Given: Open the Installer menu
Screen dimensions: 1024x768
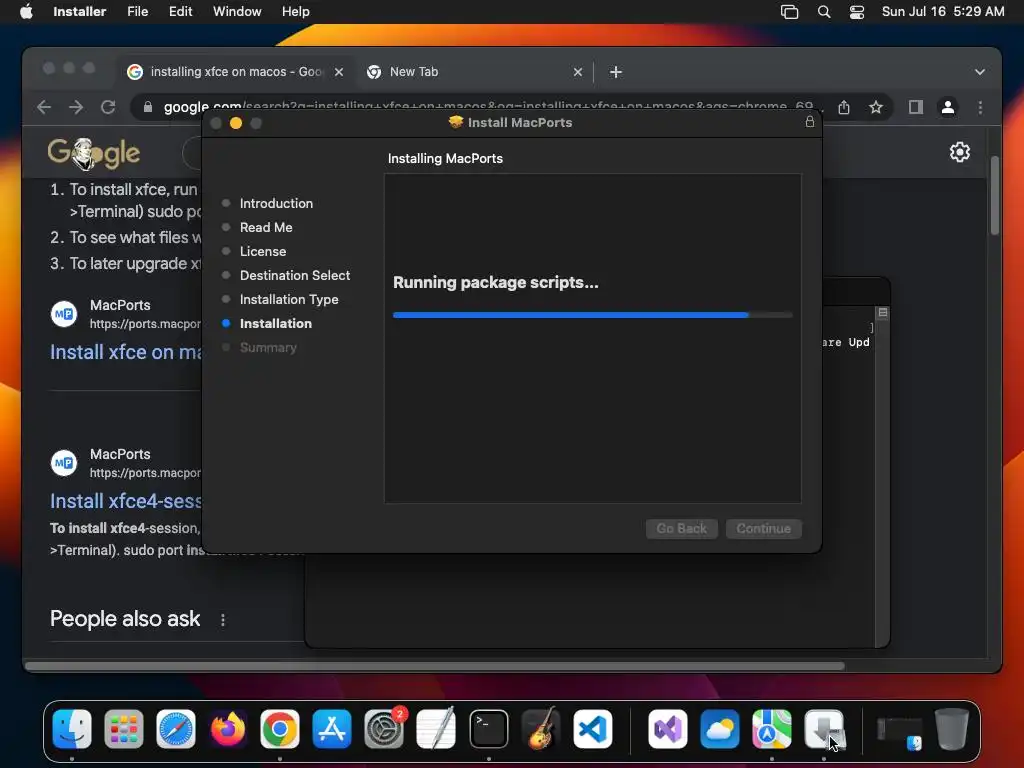Looking at the screenshot, I should pos(80,12).
